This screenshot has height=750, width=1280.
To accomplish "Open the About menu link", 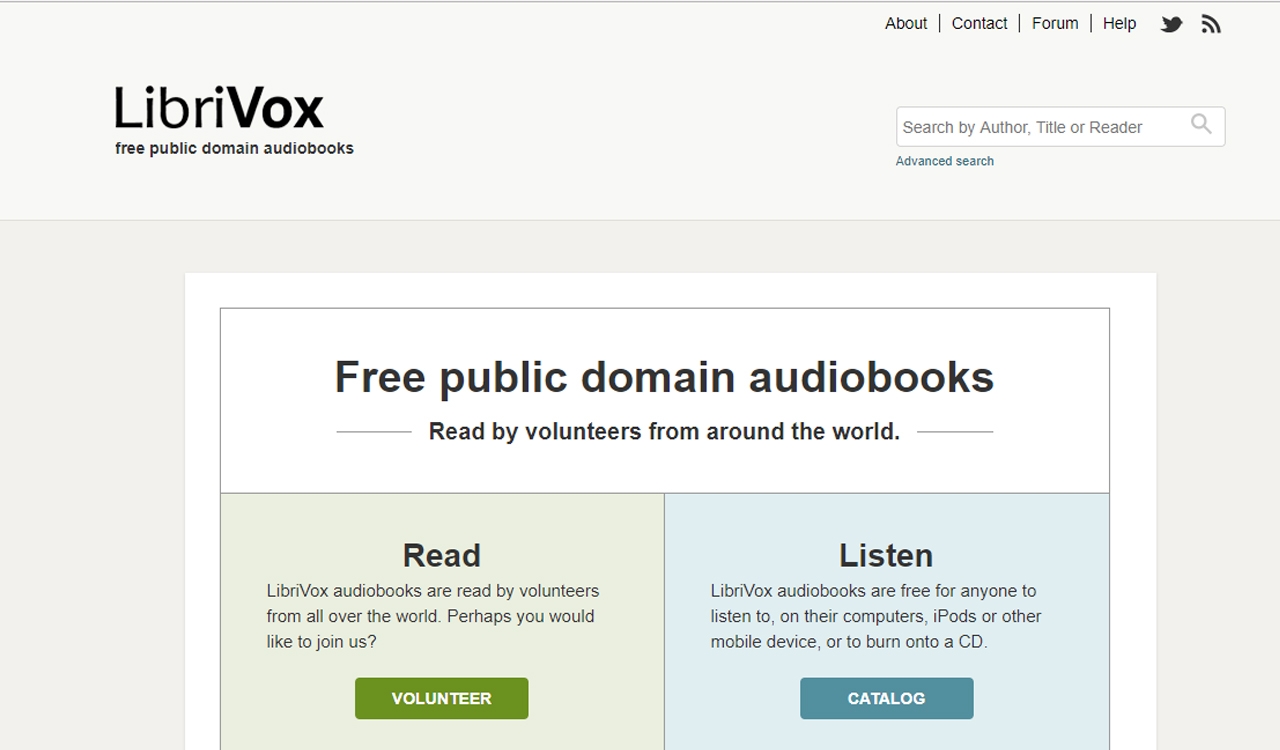I will coord(906,23).
